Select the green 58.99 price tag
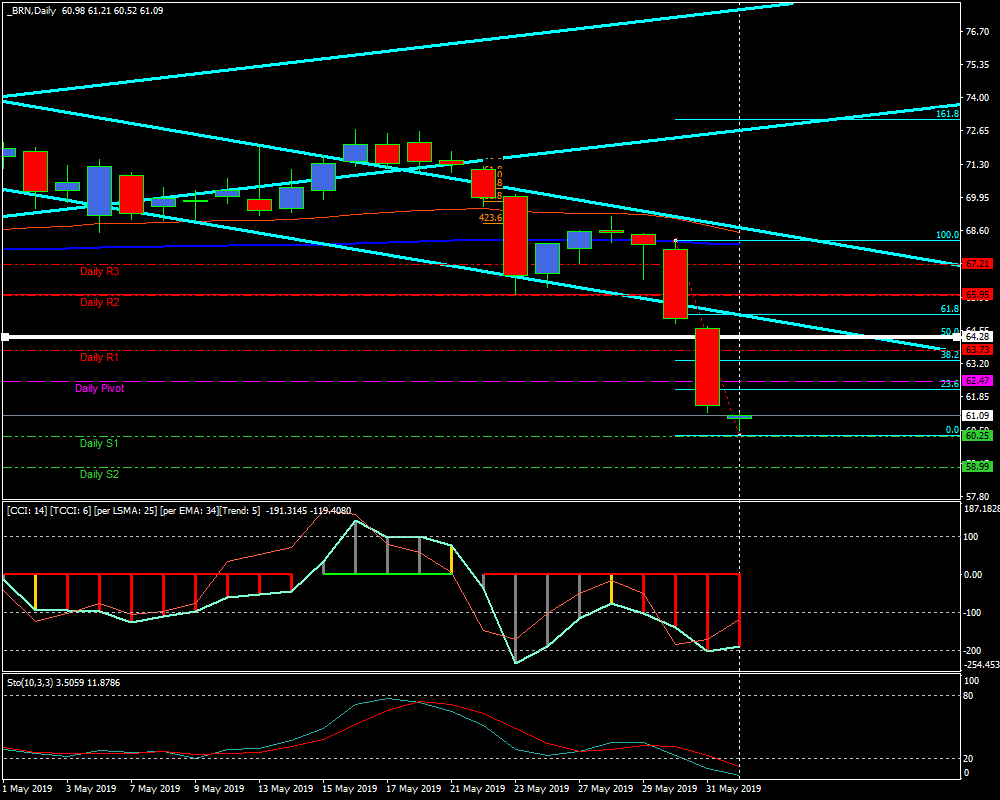The image size is (1000, 800). (x=976, y=467)
